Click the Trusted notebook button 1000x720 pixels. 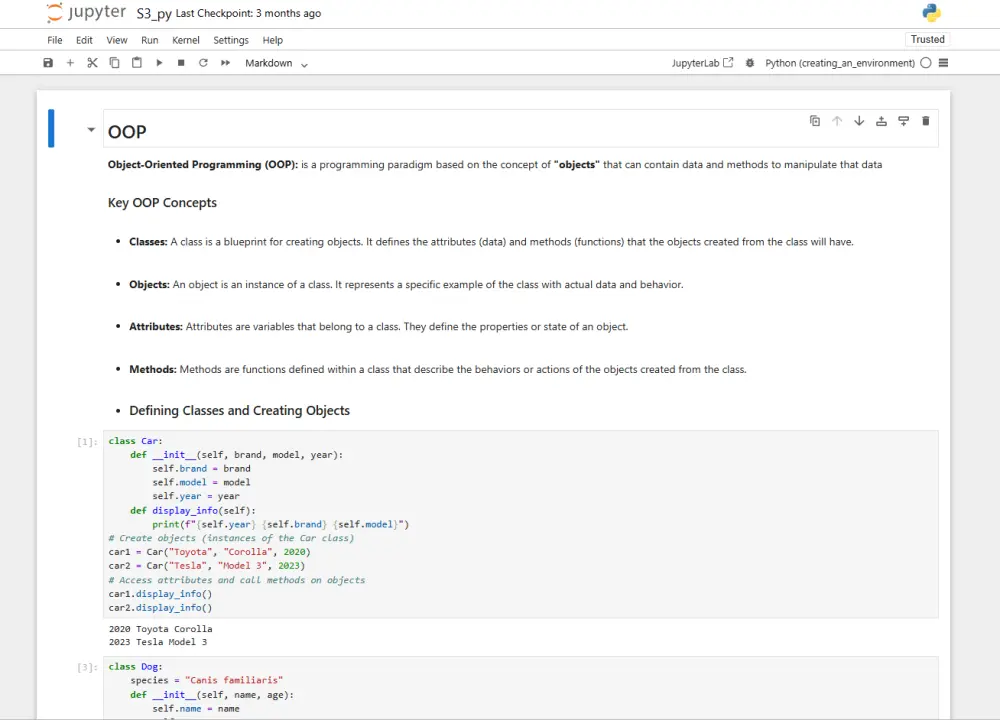click(x=927, y=40)
